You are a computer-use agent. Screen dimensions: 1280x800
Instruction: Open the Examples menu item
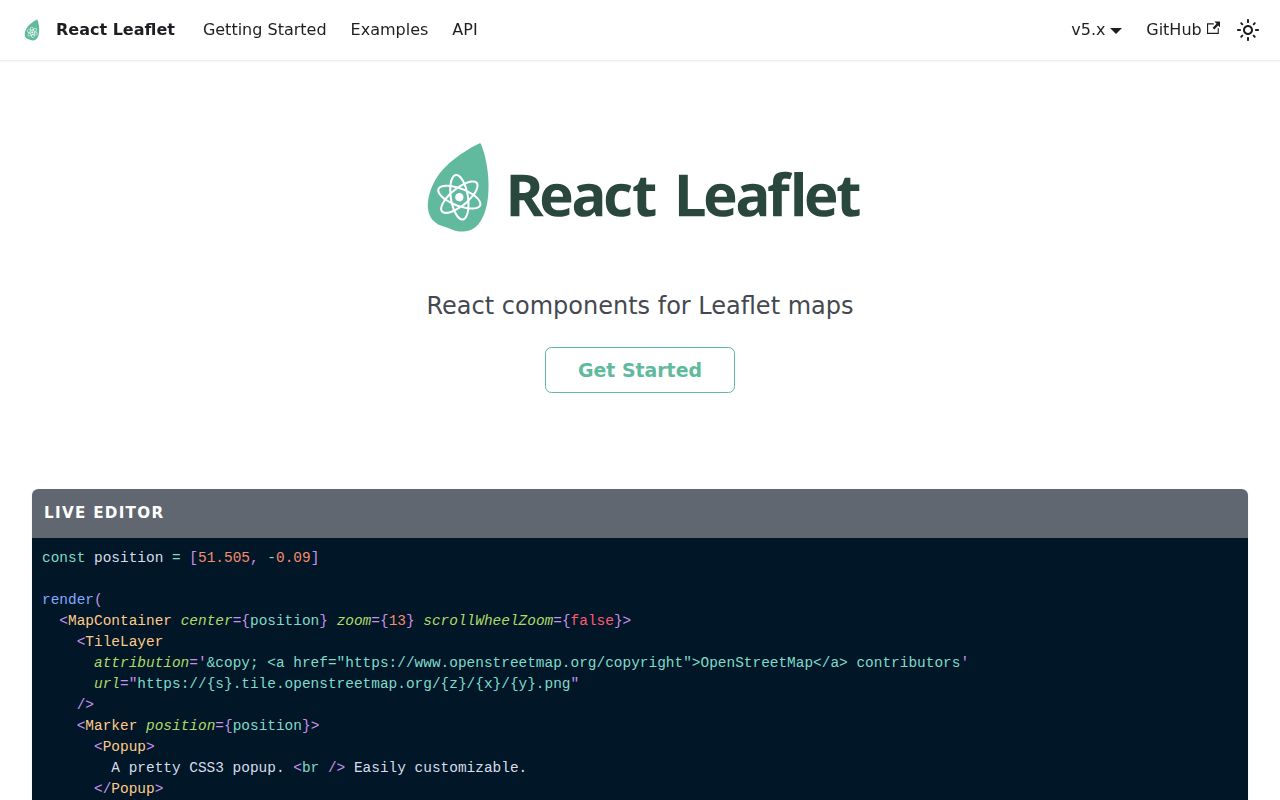[389, 30]
